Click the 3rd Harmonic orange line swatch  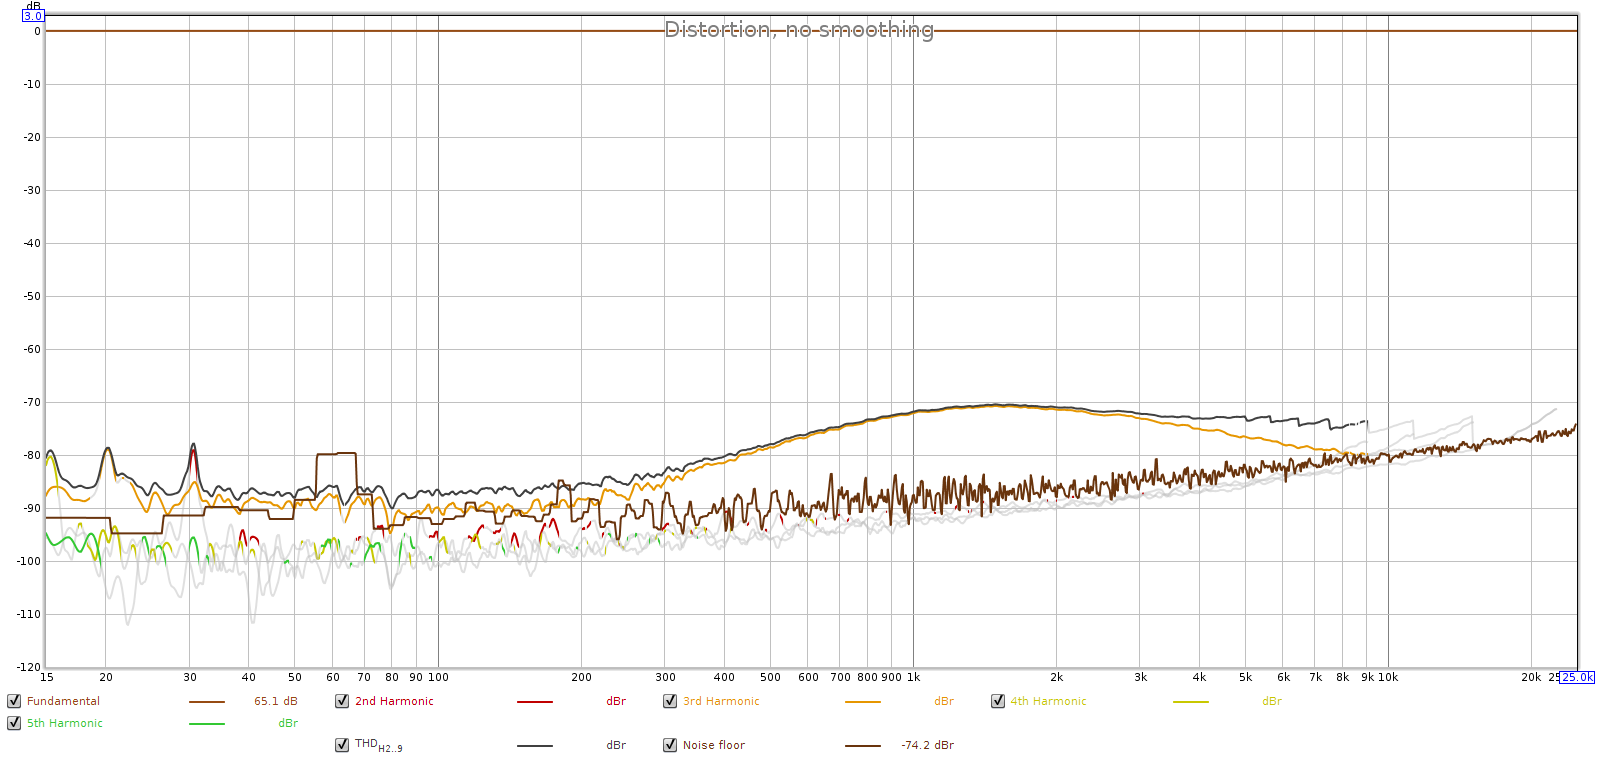tap(863, 702)
